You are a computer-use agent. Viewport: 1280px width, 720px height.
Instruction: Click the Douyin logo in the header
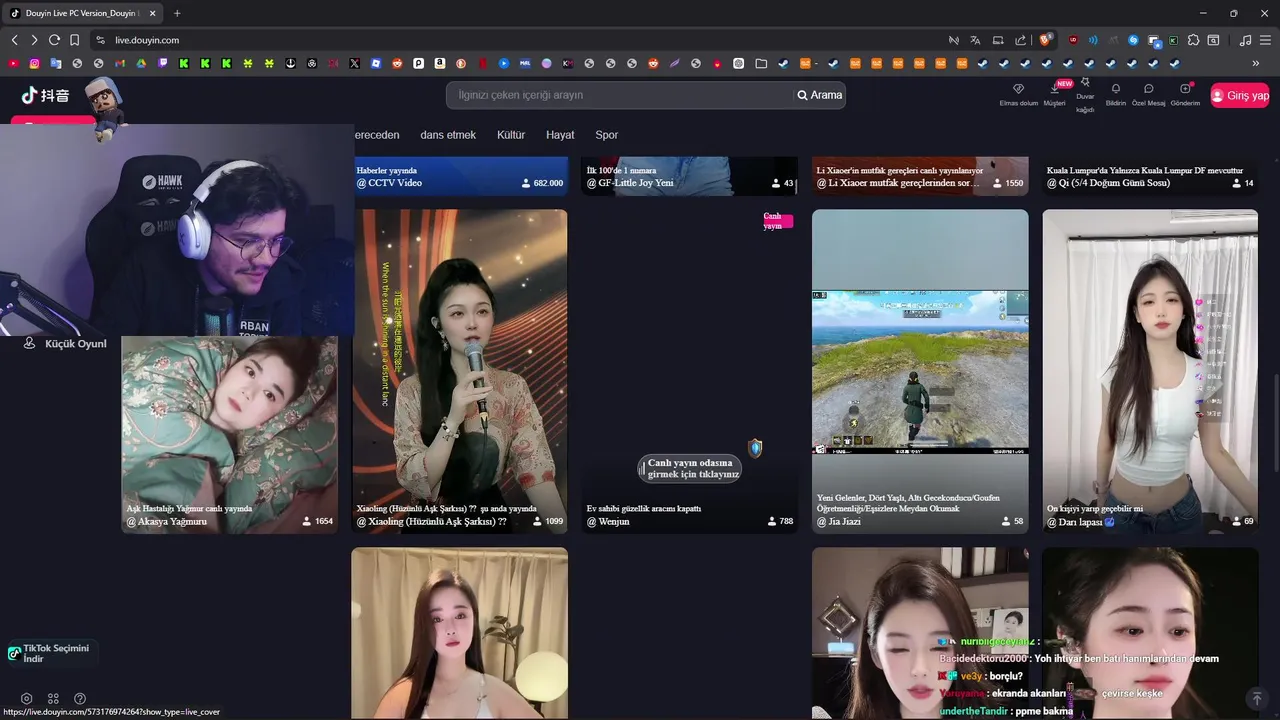(45, 96)
